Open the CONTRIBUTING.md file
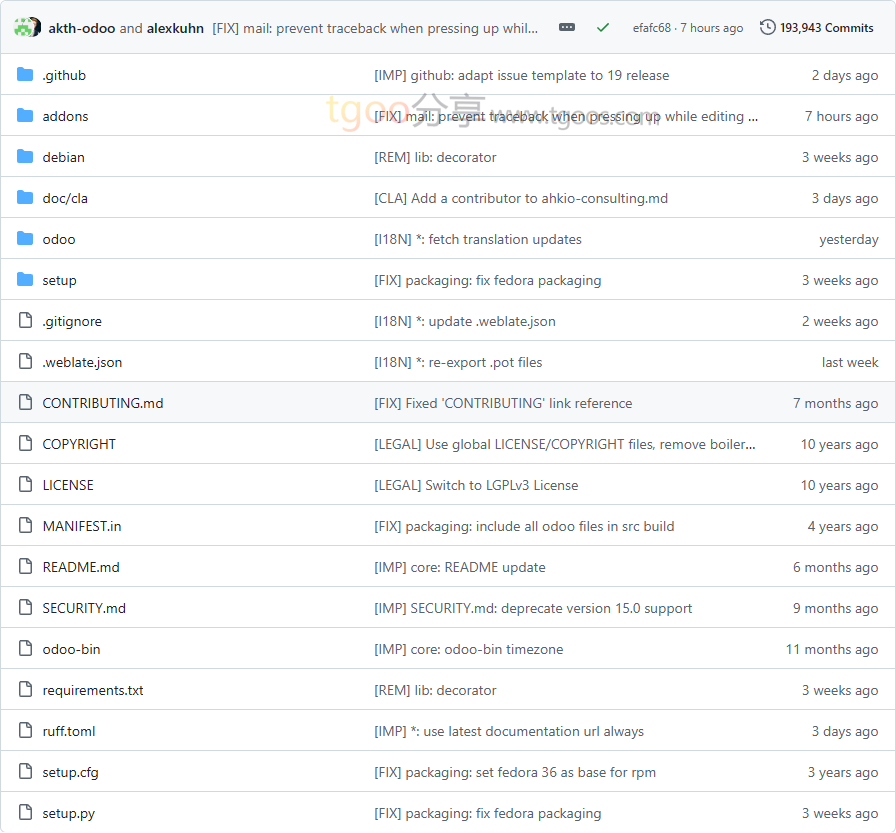Viewport: 896px width, 833px height. pyautogui.click(x=102, y=403)
